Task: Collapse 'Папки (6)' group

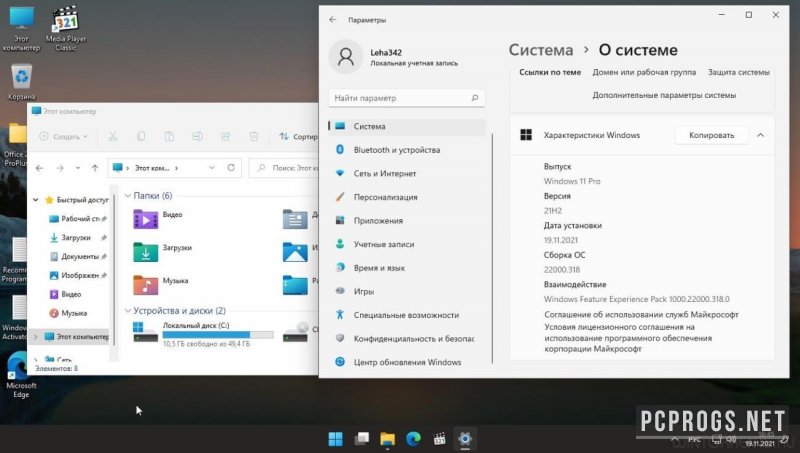Action: click(x=128, y=196)
